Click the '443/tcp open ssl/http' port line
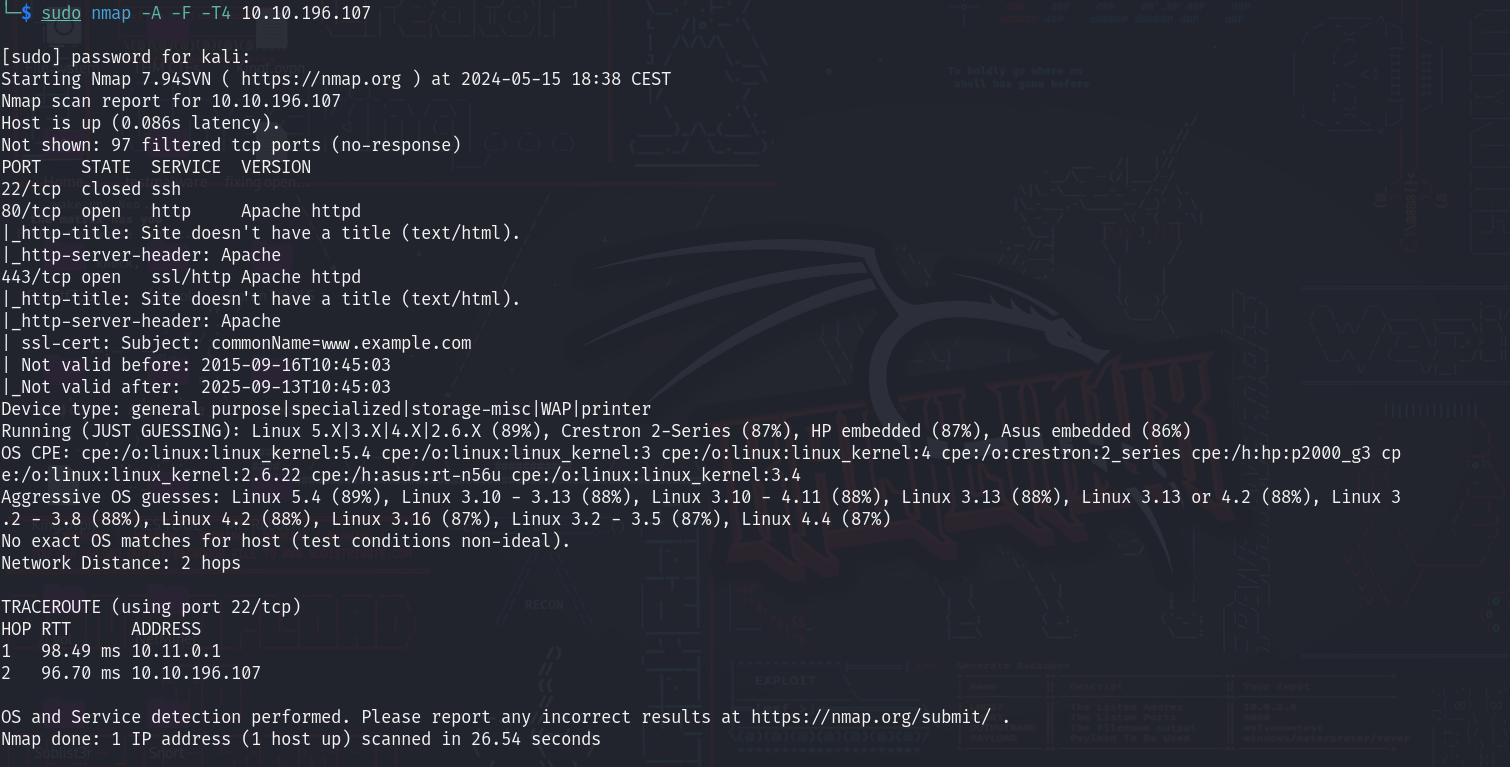The image size is (1510, 767). pos(181,277)
